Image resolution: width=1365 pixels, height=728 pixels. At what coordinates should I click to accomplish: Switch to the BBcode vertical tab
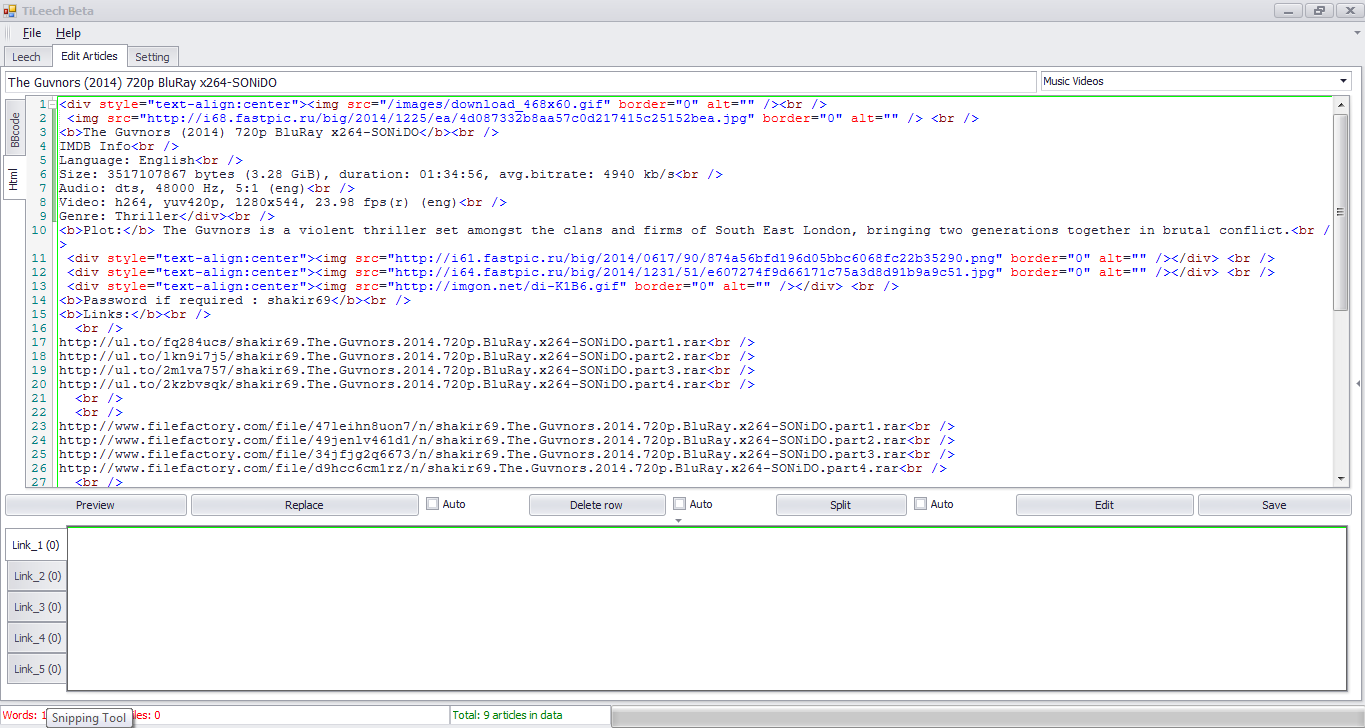15,130
